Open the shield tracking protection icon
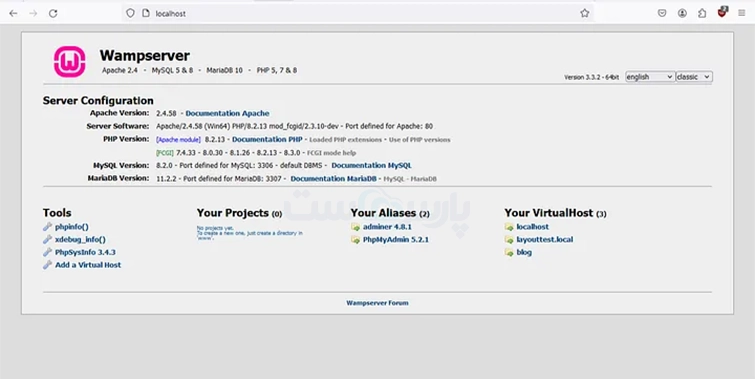The height and width of the screenshot is (379, 755). pos(130,13)
